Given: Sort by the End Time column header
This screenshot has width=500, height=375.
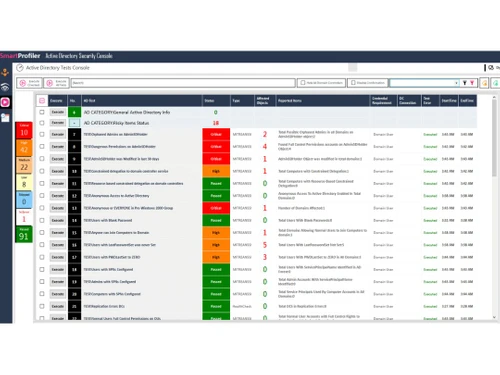Looking at the screenshot, I should pos(467,101).
